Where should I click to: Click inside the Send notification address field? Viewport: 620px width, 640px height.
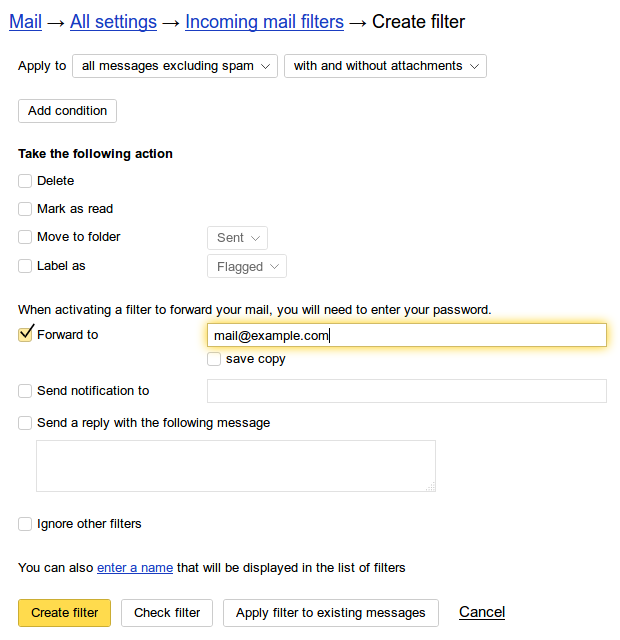point(407,391)
